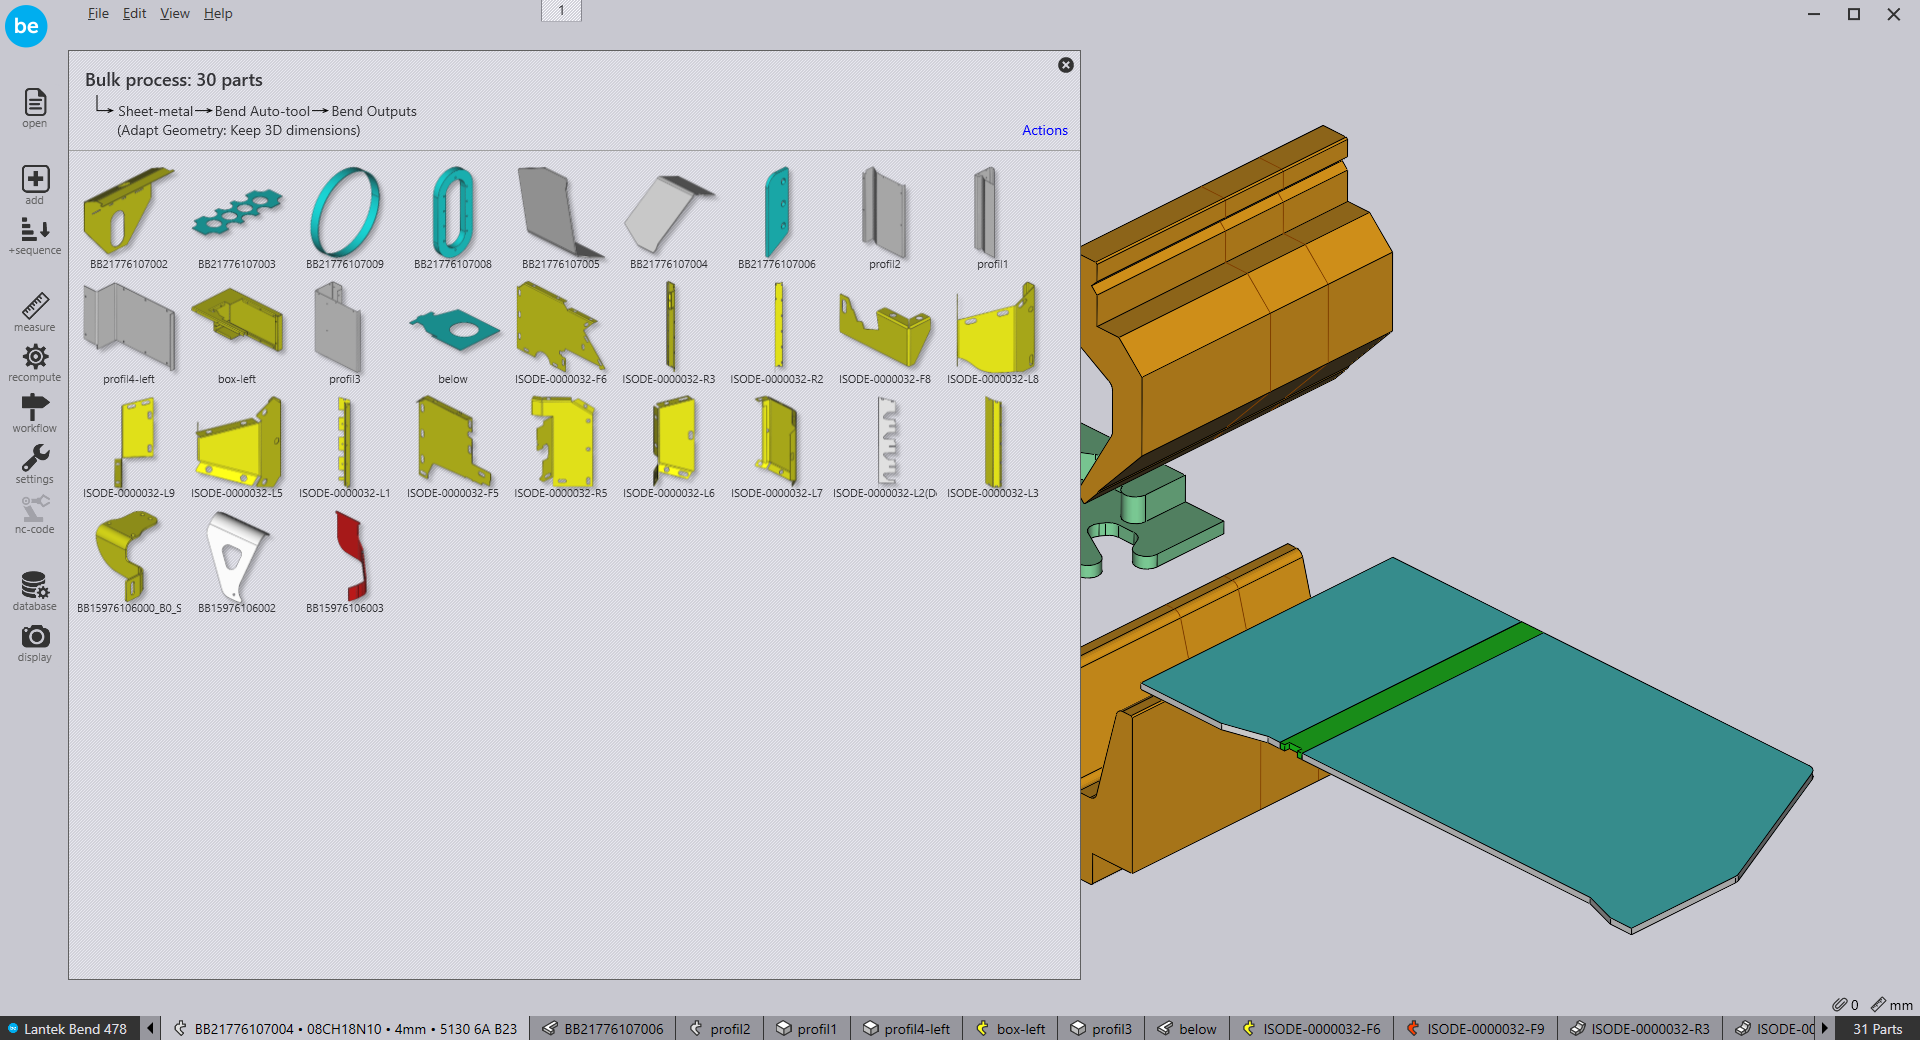Open the workflow signpost tool

coord(35,408)
